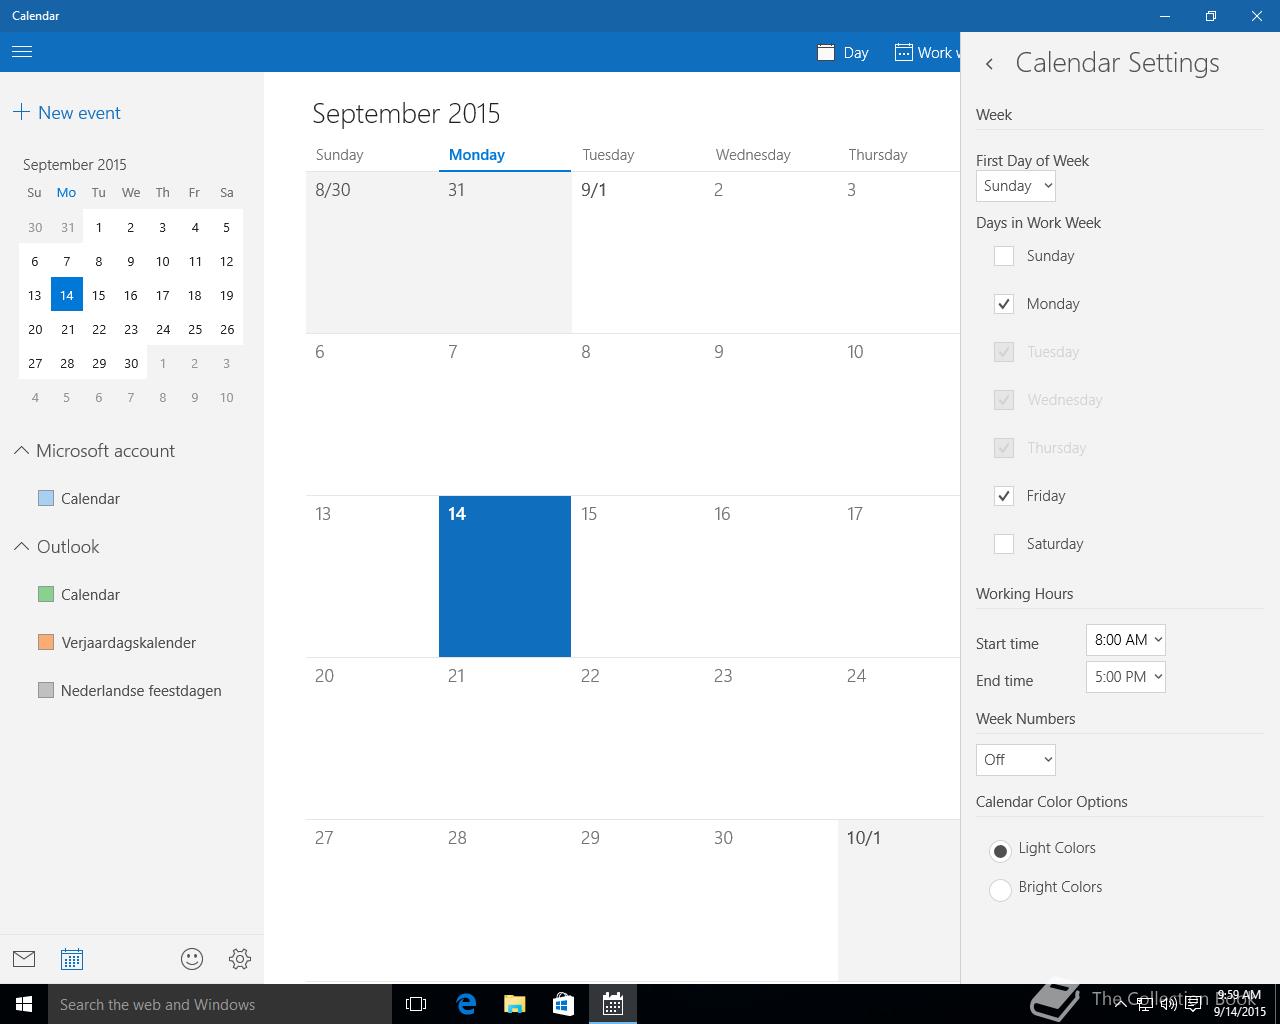The width and height of the screenshot is (1280, 1024).
Task: Enable Sunday in work week
Action: [1004, 256]
